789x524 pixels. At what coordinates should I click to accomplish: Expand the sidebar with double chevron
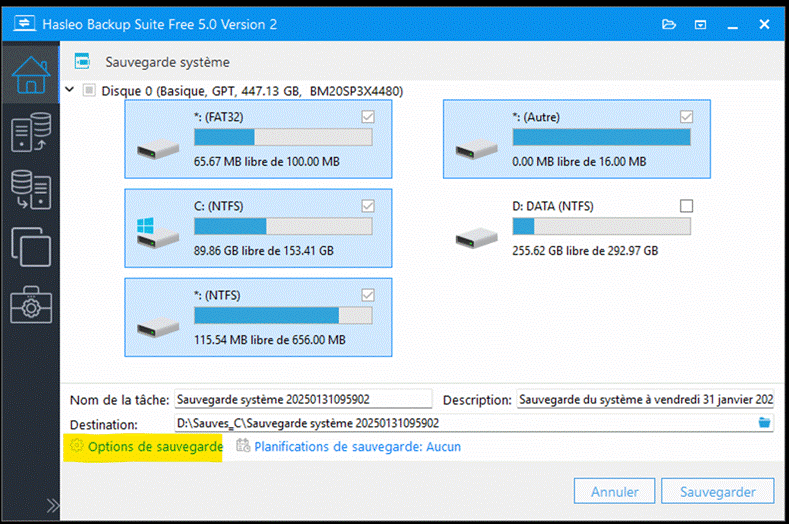click(x=52, y=505)
